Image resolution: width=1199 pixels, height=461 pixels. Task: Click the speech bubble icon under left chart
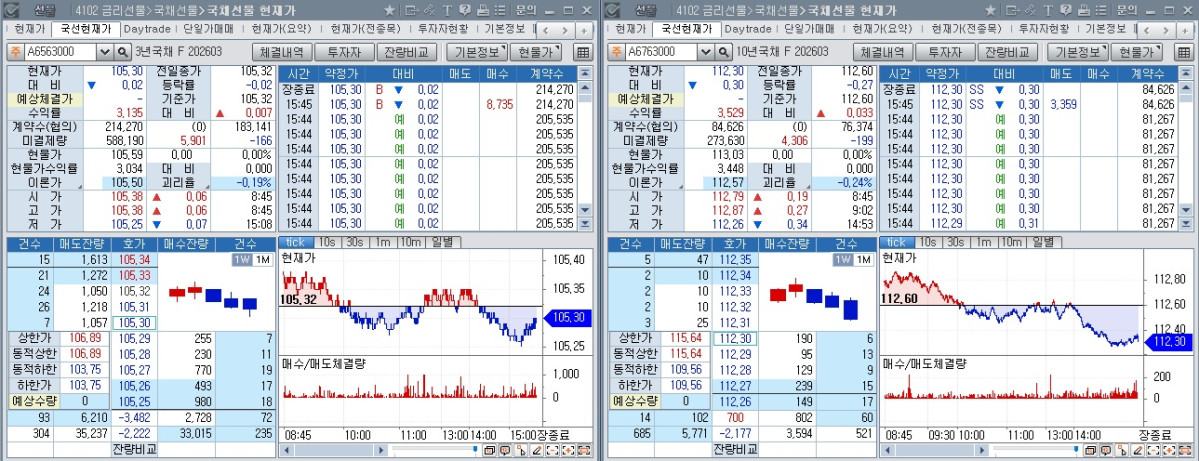pyautogui.click(x=505, y=450)
